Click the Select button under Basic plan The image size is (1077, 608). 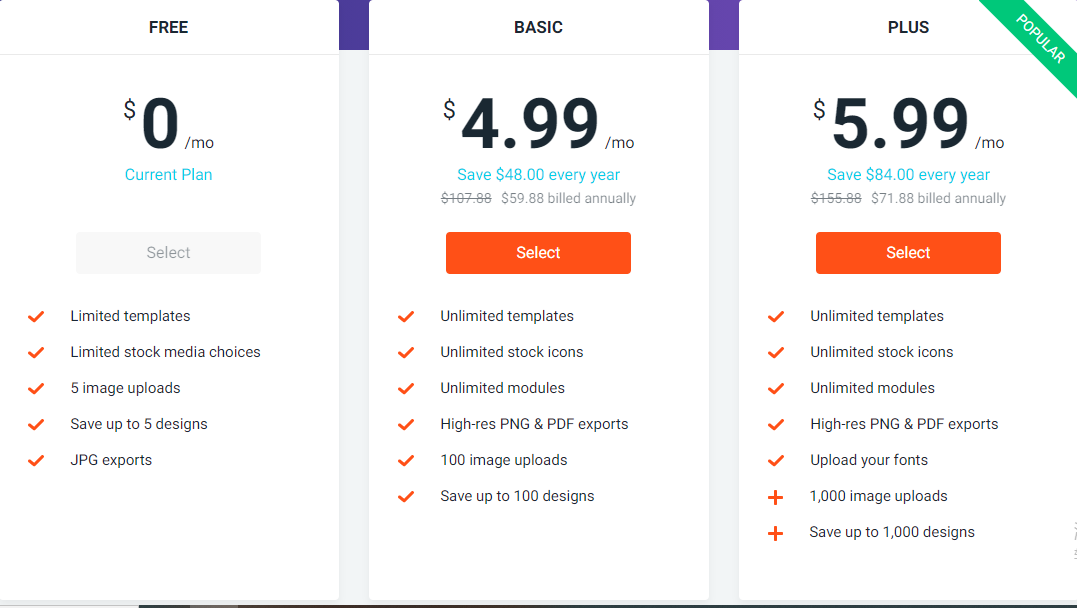click(x=538, y=253)
